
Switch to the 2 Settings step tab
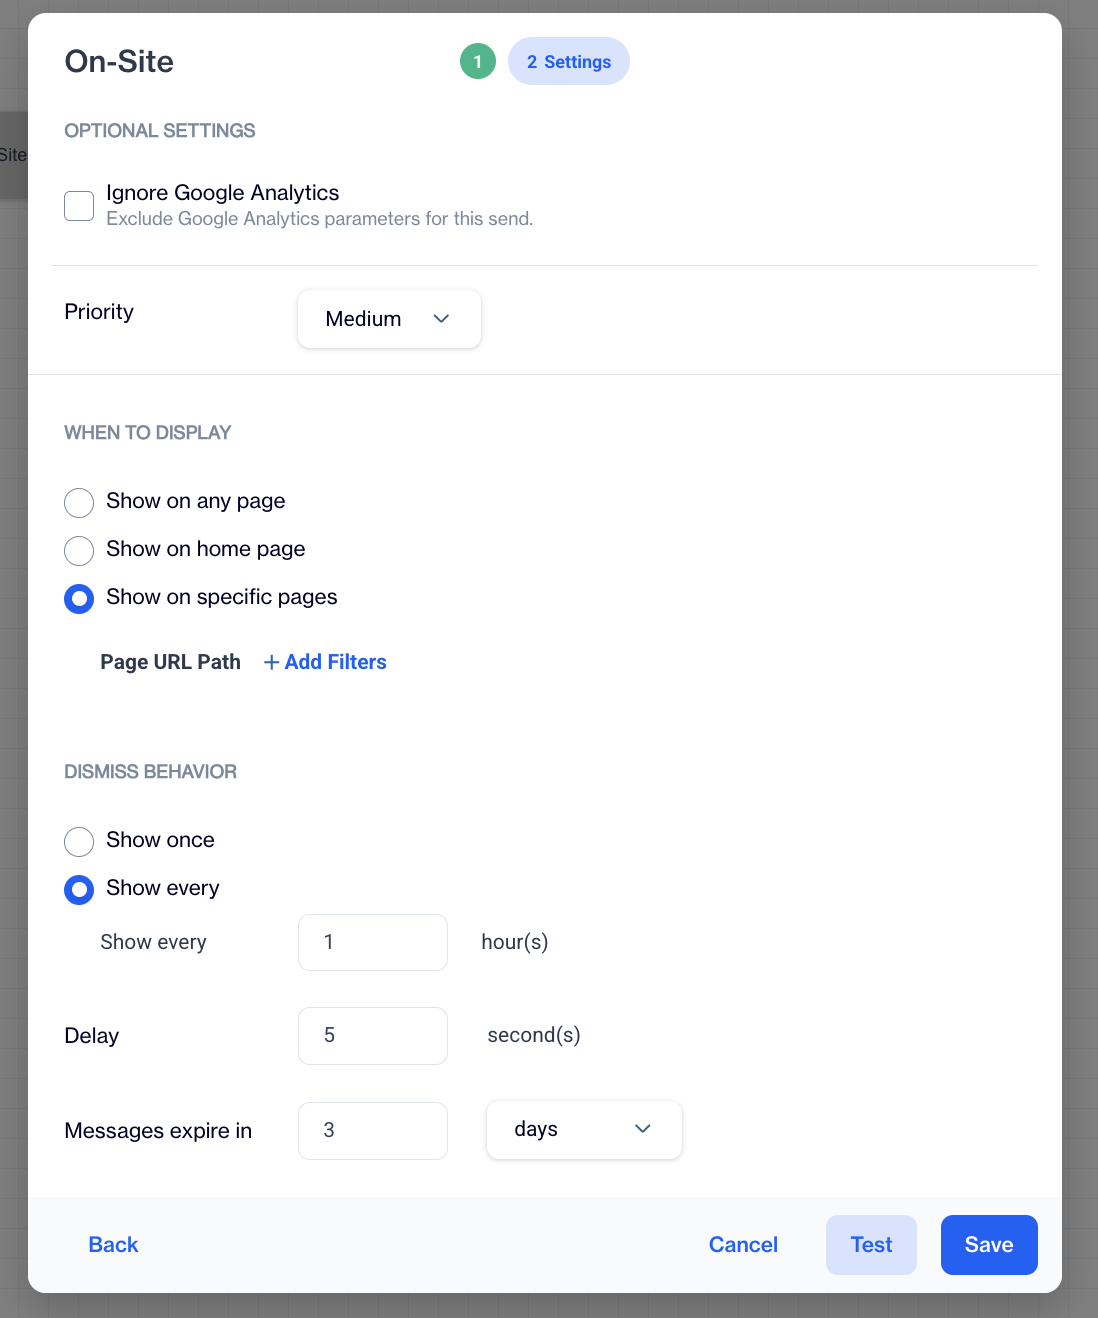click(569, 62)
